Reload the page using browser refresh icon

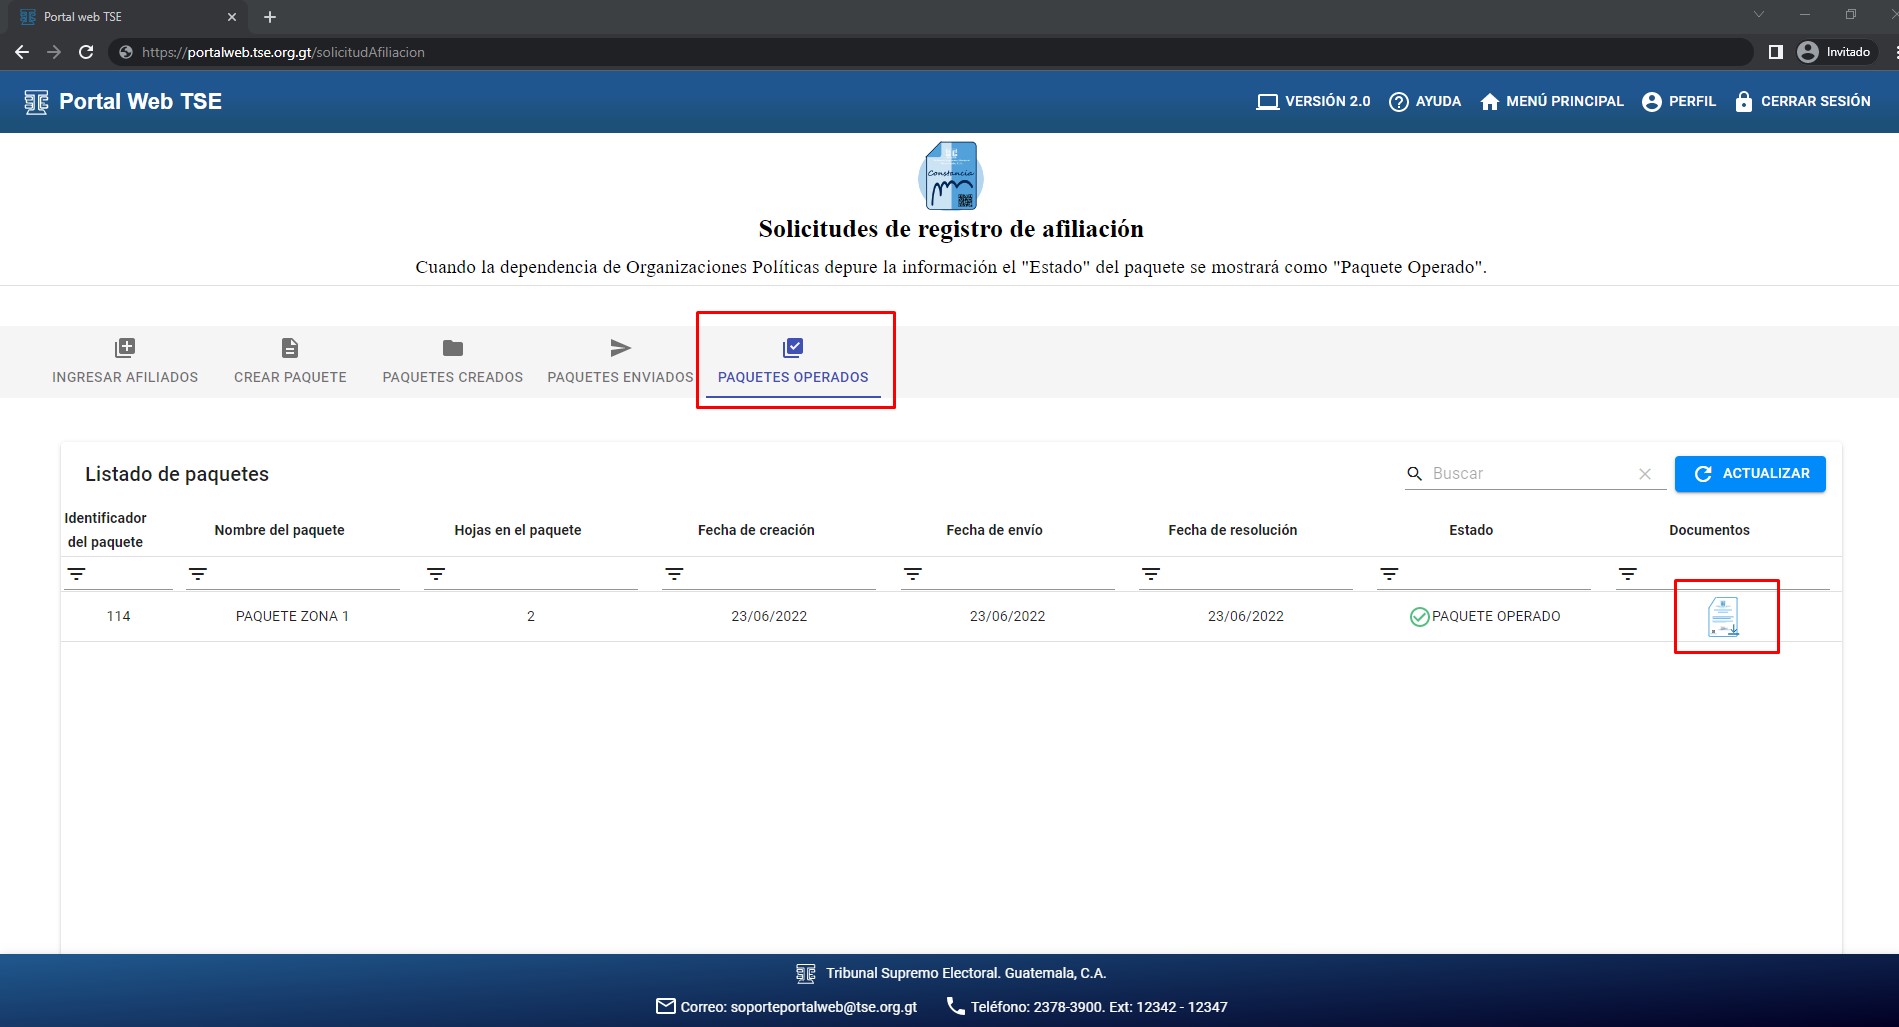(x=86, y=52)
